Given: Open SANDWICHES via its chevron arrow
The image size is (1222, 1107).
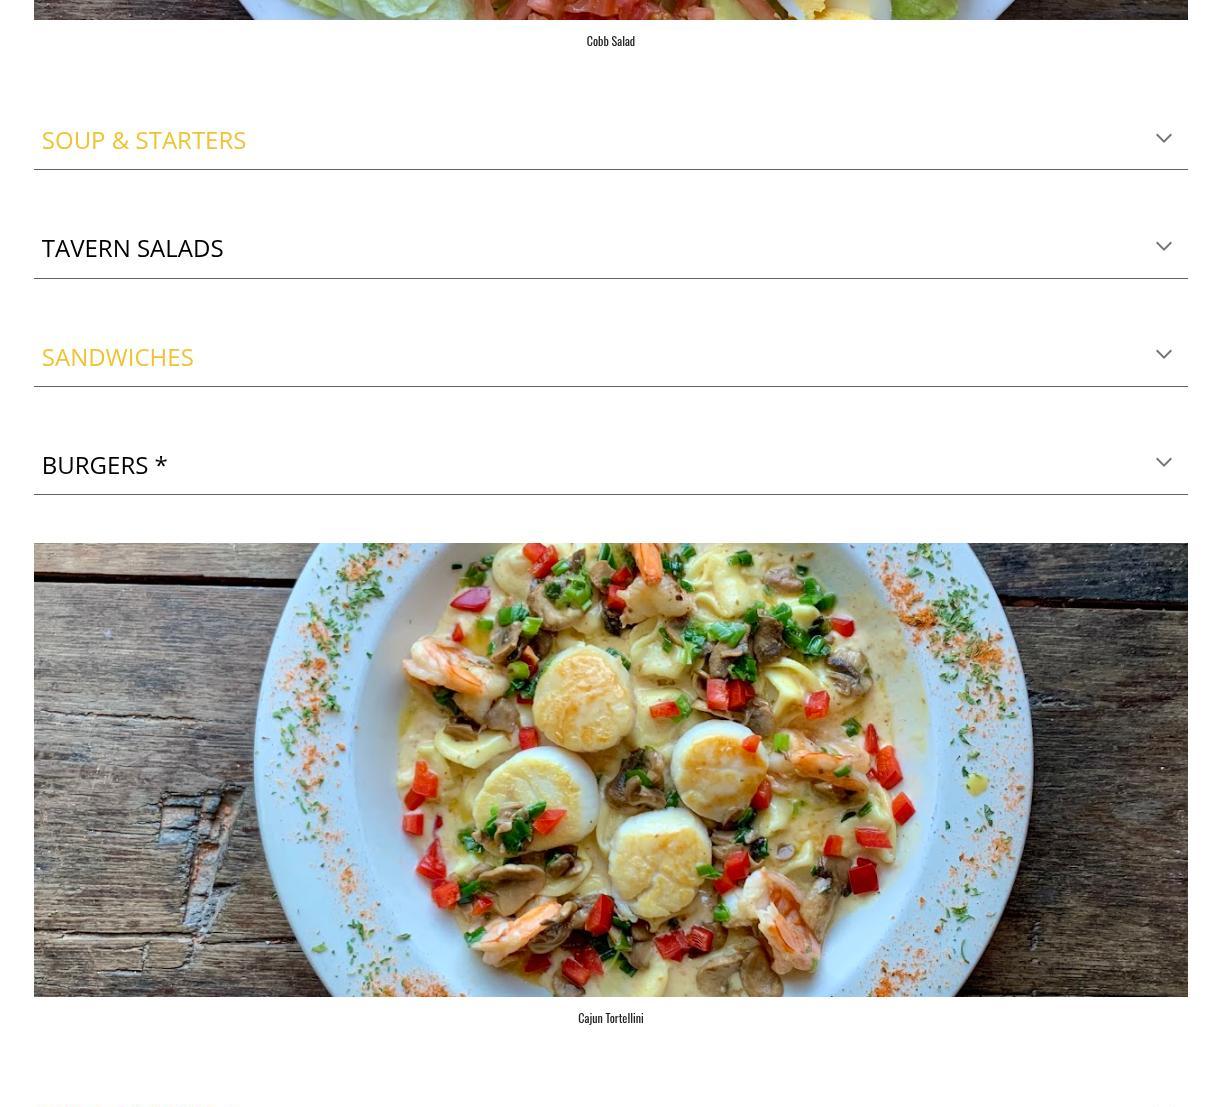Looking at the screenshot, I should click(1163, 355).
